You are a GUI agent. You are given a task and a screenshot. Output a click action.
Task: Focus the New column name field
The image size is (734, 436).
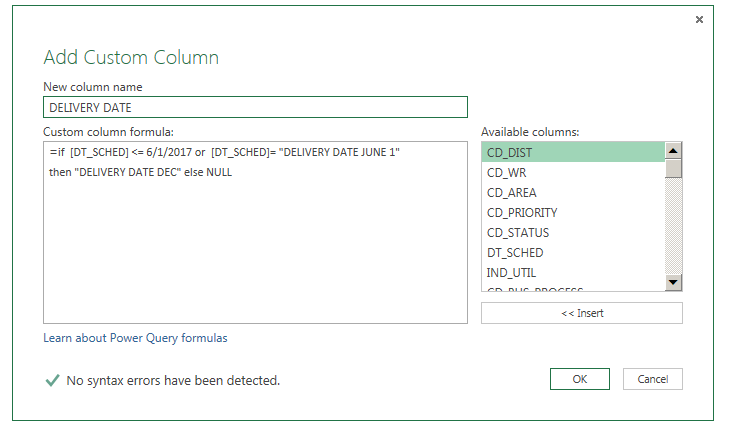(x=255, y=107)
